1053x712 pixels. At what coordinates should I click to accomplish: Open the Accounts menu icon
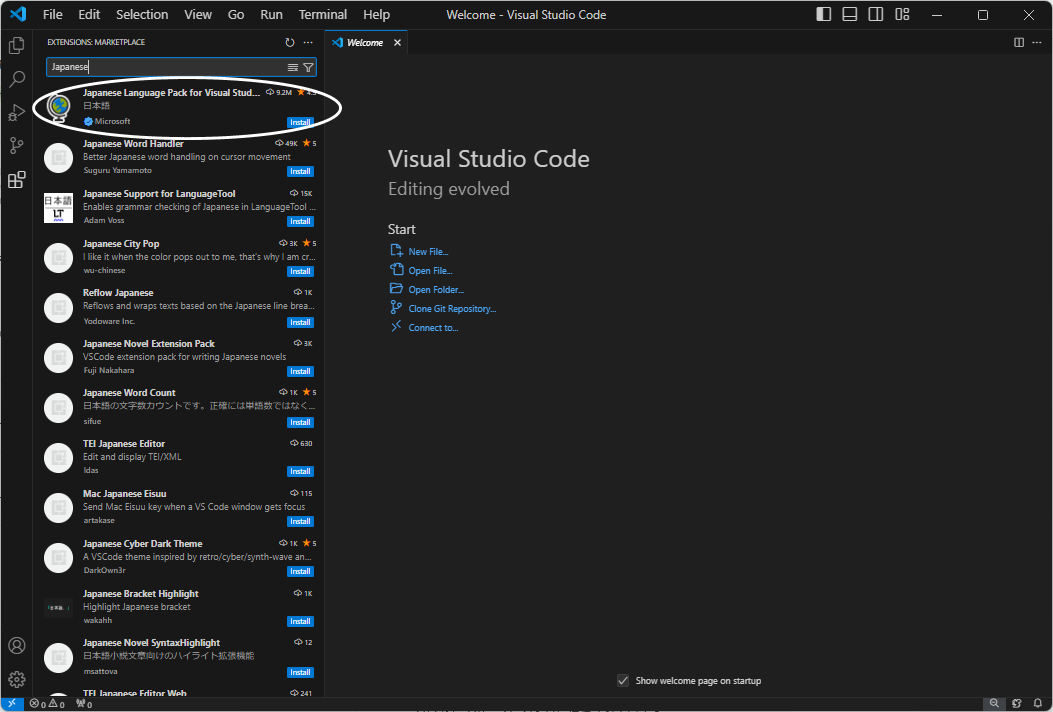pos(17,646)
